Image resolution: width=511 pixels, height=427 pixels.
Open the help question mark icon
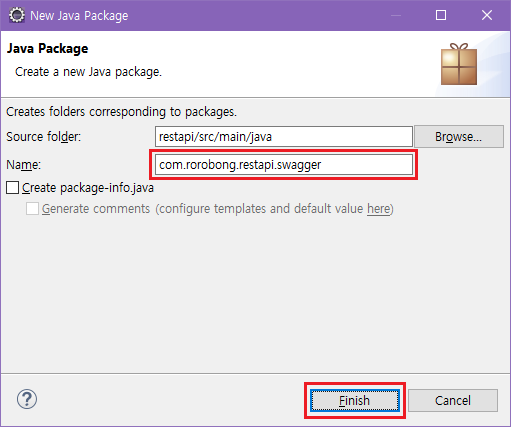click(x=27, y=399)
